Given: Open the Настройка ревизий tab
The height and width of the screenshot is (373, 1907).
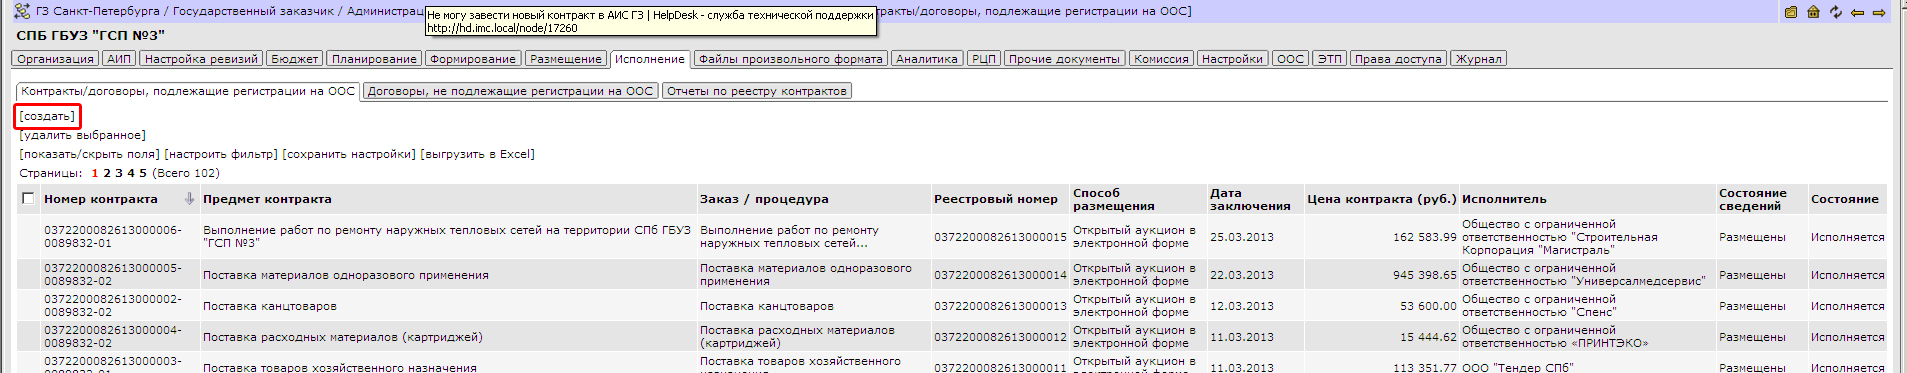Looking at the screenshot, I should click(201, 59).
